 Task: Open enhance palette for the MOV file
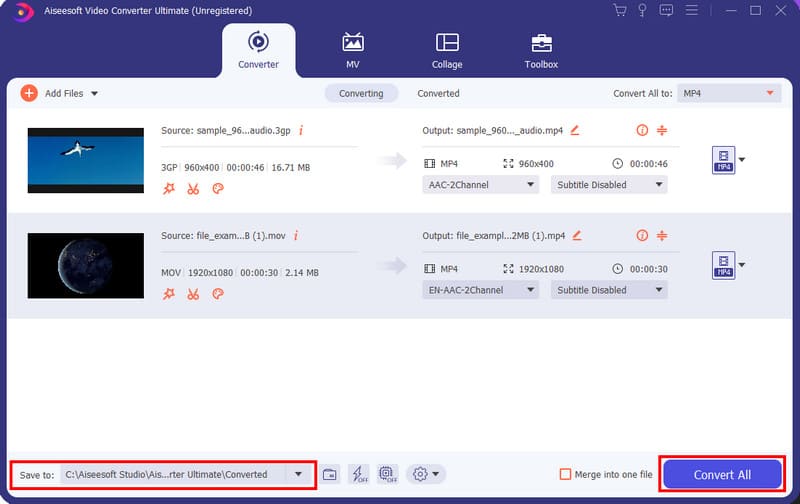218,294
